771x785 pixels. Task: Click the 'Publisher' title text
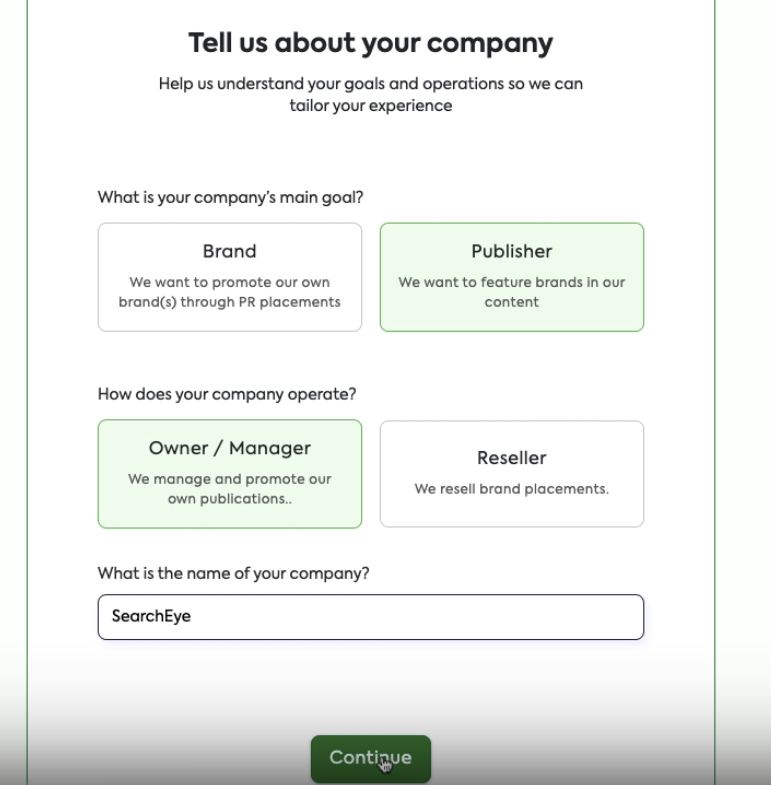pyautogui.click(x=511, y=251)
